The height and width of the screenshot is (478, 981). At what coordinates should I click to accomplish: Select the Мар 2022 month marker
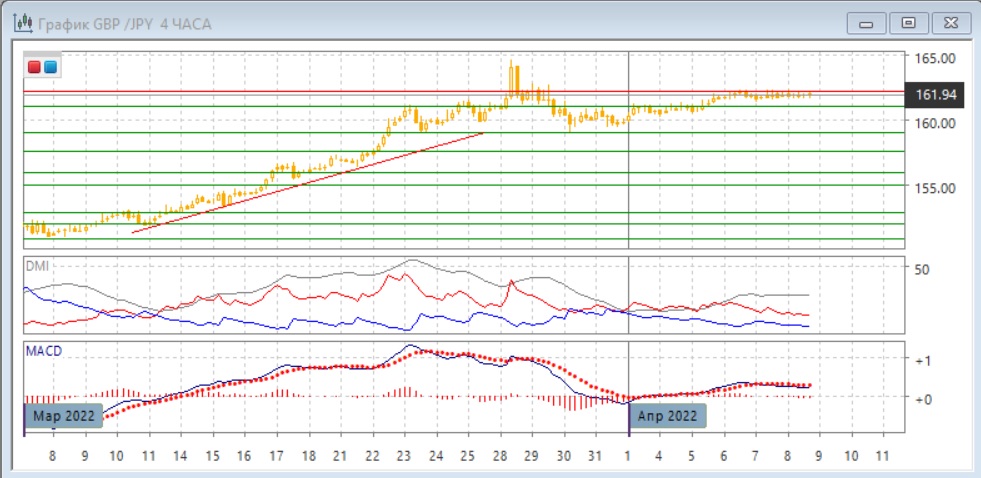click(x=63, y=416)
